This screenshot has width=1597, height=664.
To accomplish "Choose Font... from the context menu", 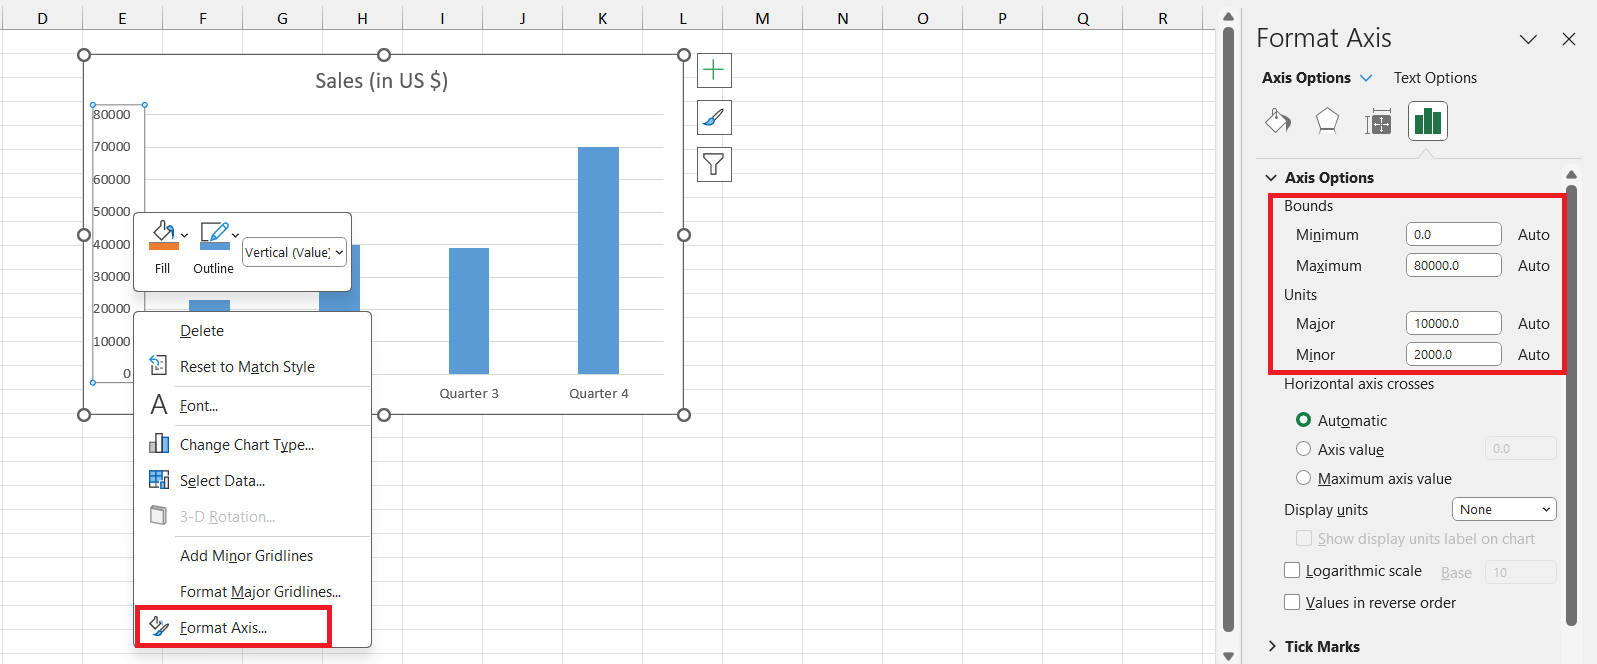I will point(253,406).
